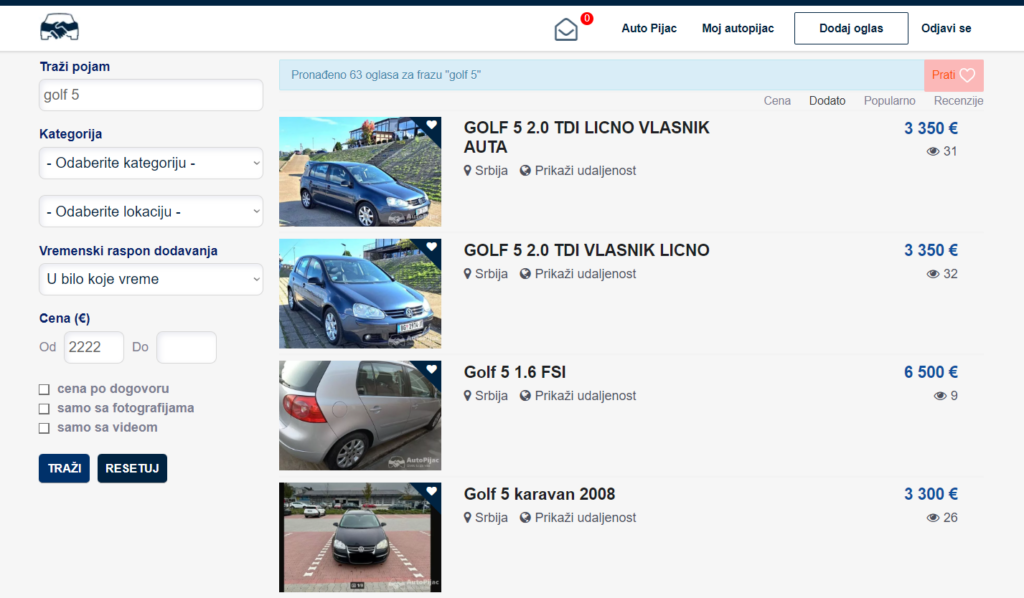Open the Odaberite lokaciju dropdown
The width and height of the screenshot is (1024, 598).
[151, 212]
